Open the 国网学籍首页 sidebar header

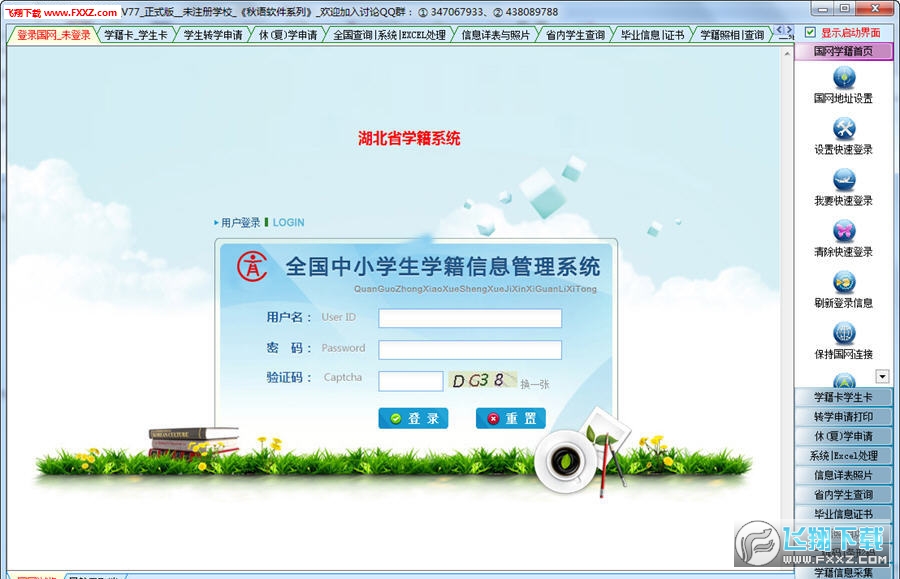843,51
